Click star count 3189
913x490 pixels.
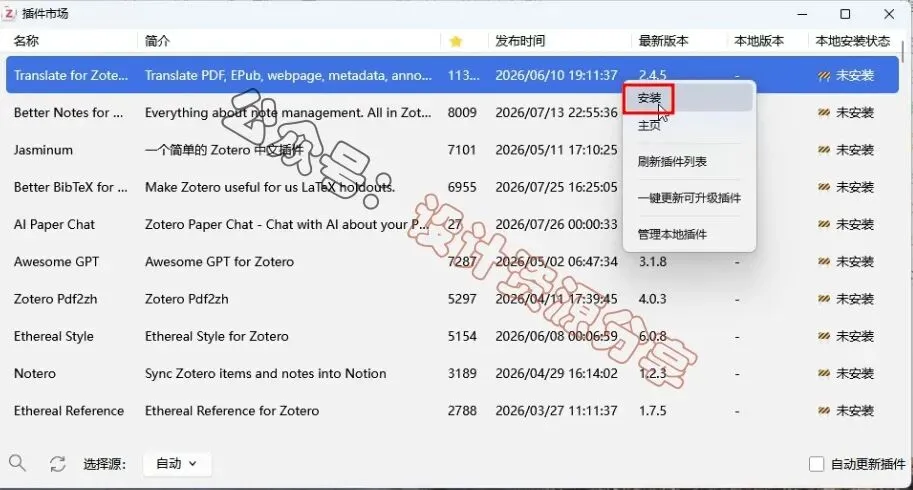click(462, 373)
